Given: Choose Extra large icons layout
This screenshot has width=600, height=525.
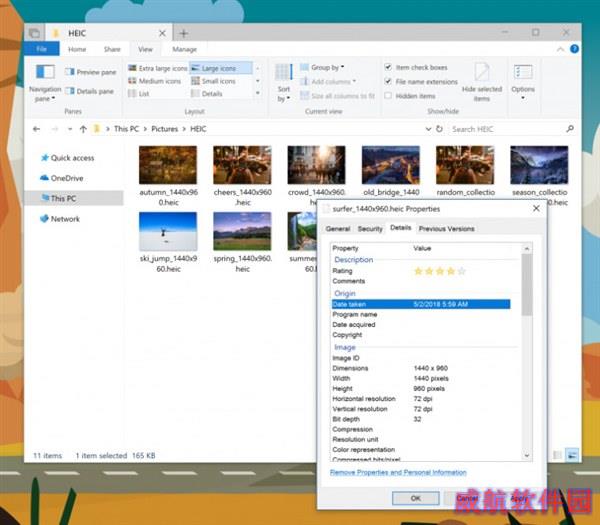Looking at the screenshot, I should click(157, 68).
